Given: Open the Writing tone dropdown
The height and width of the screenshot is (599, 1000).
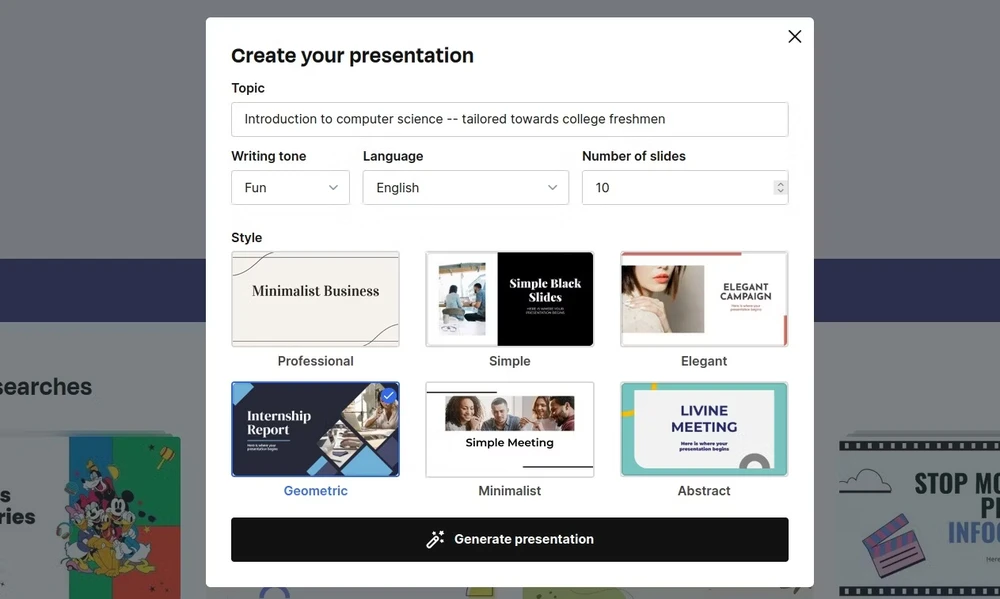Looking at the screenshot, I should pos(290,188).
